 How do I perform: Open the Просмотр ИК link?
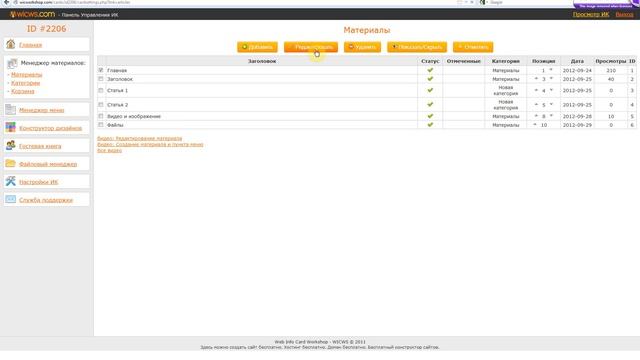(591, 14)
